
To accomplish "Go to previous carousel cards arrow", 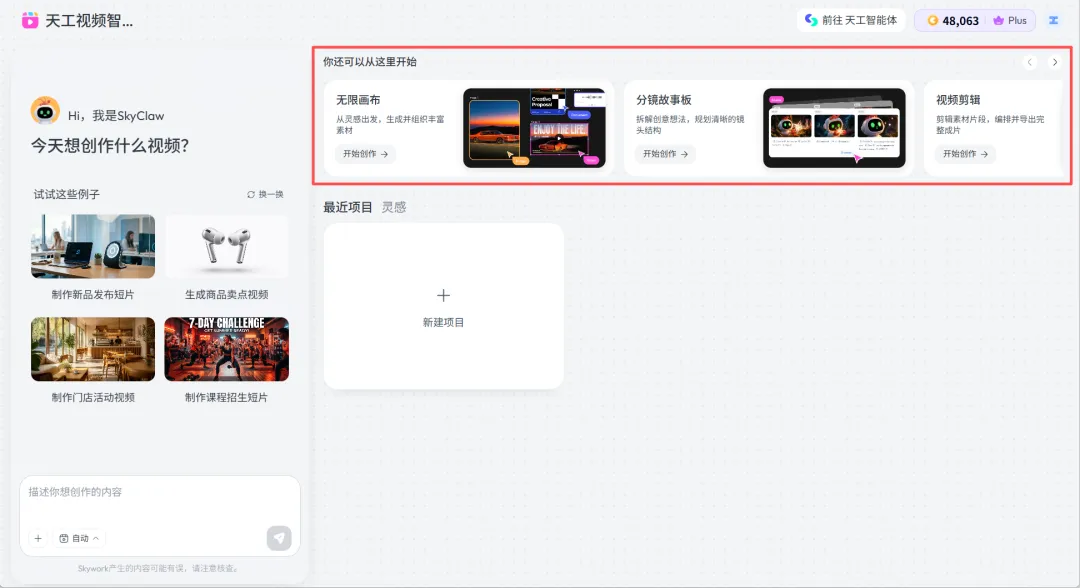I will (x=1030, y=62).
